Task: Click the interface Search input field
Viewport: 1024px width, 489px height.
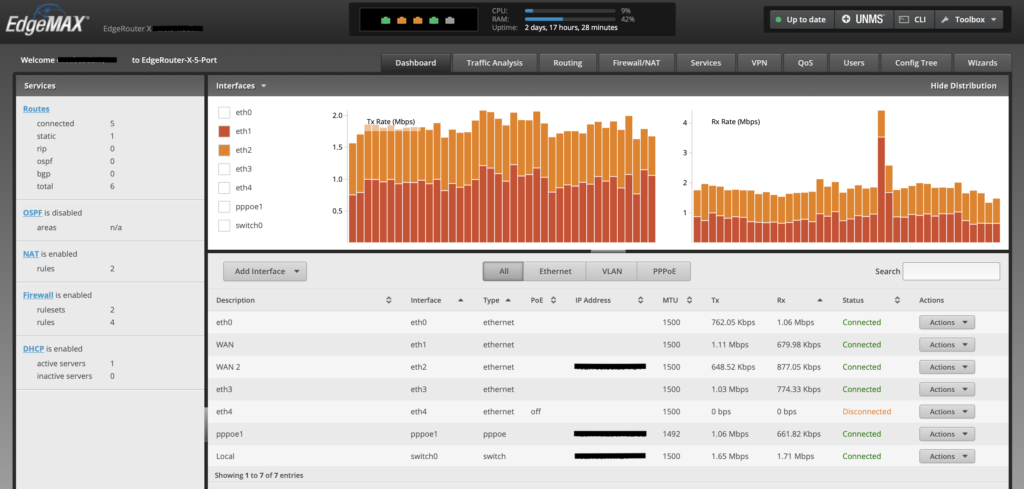Action: [950, 271]
